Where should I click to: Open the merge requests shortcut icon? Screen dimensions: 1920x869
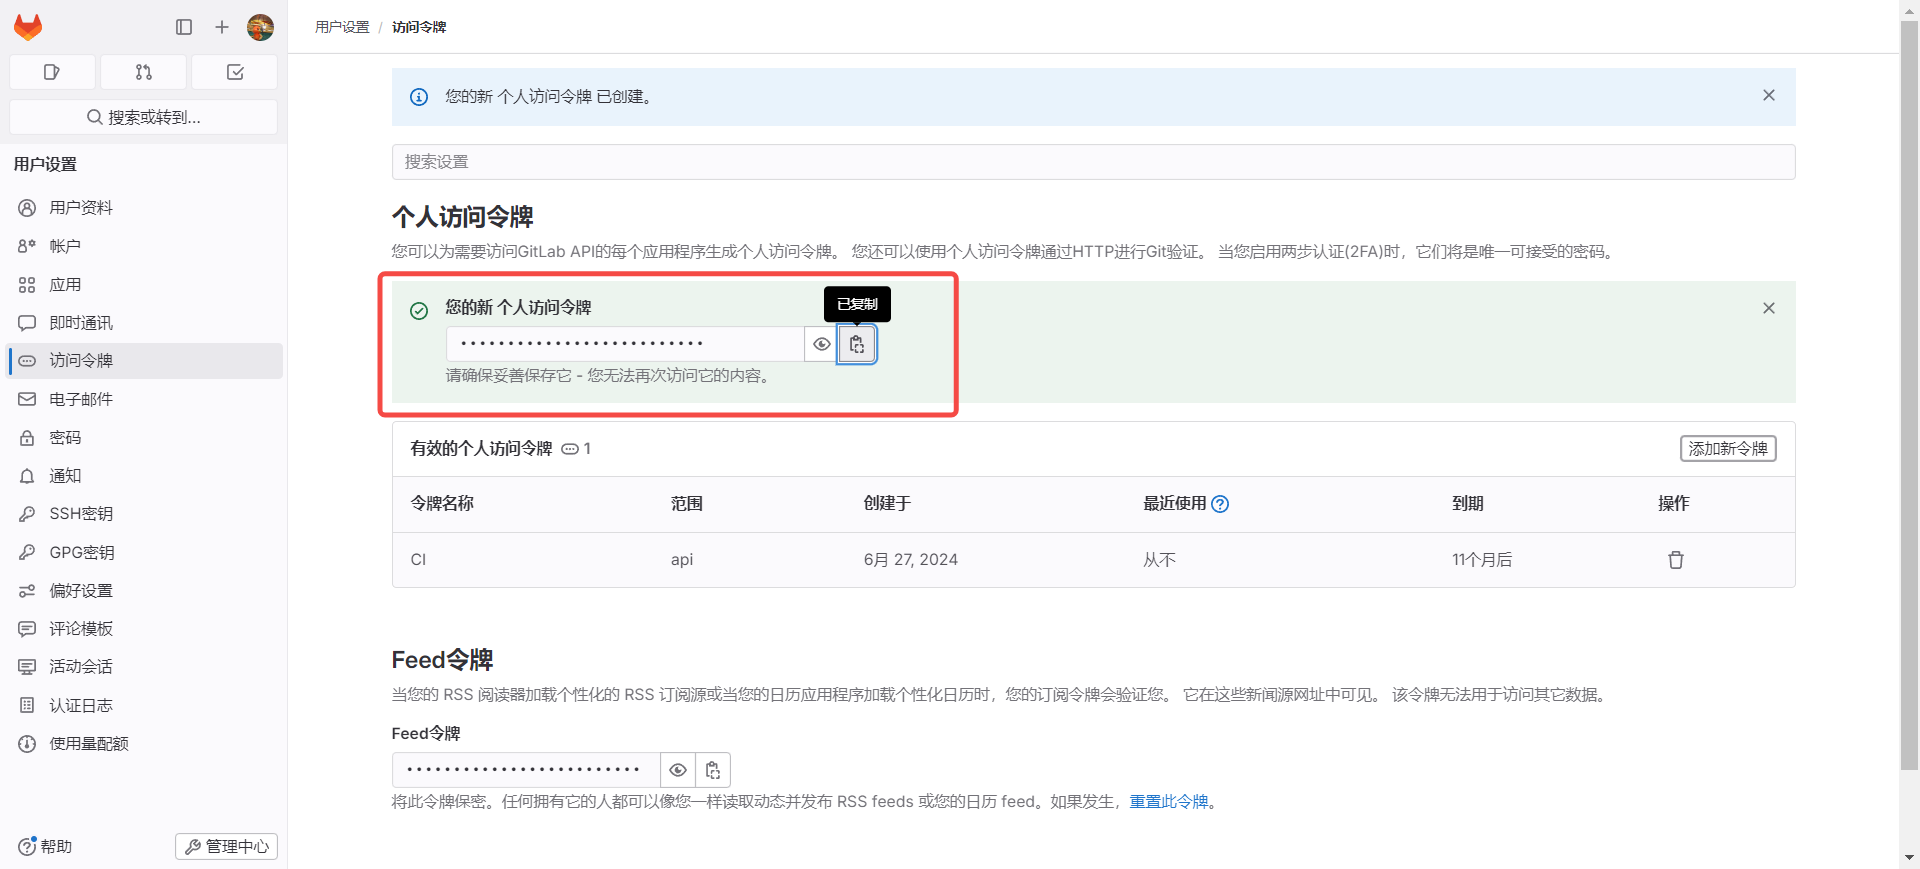pyautogui.click(x=144, y=72)
